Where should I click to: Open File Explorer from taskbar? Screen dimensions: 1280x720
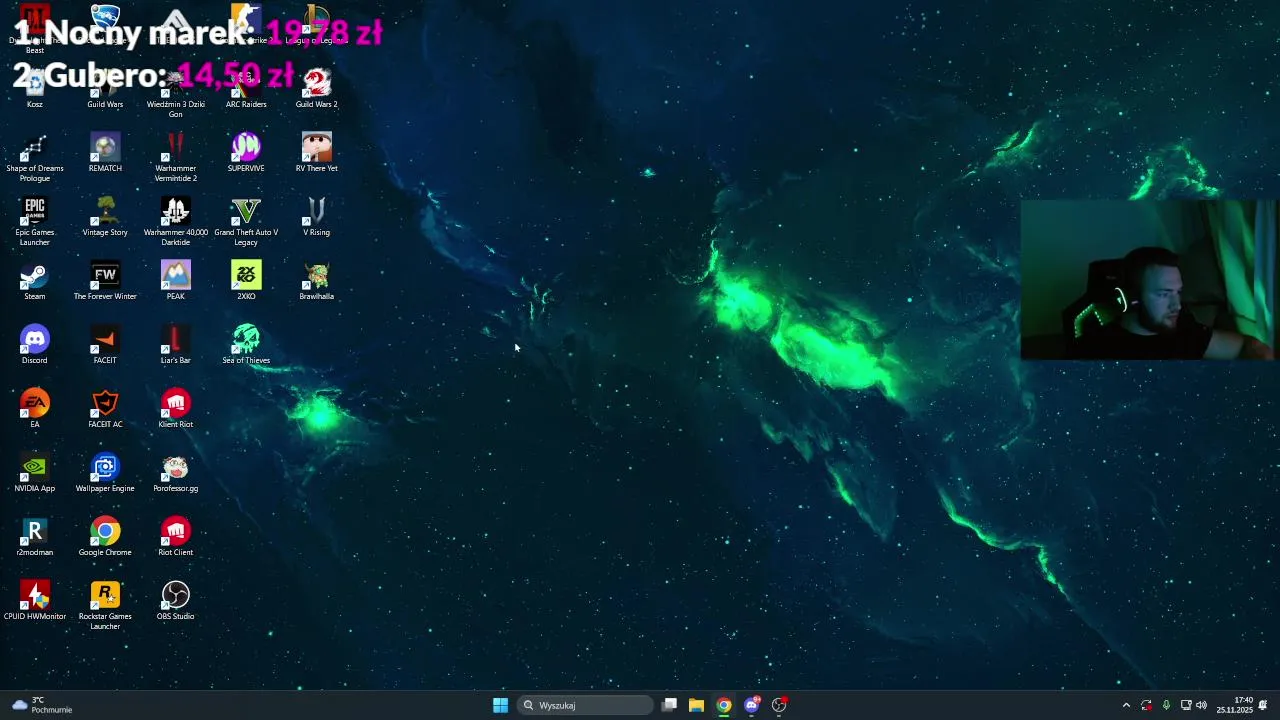(x=696, y=705)
